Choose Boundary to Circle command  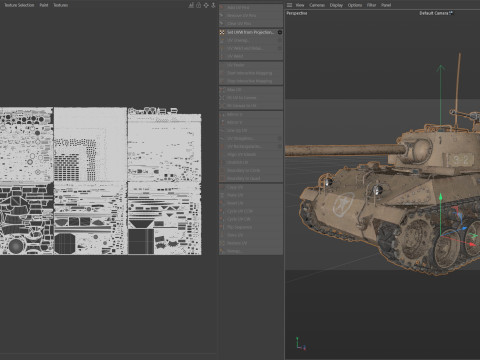pyautogui.click(x=251, y=170)
